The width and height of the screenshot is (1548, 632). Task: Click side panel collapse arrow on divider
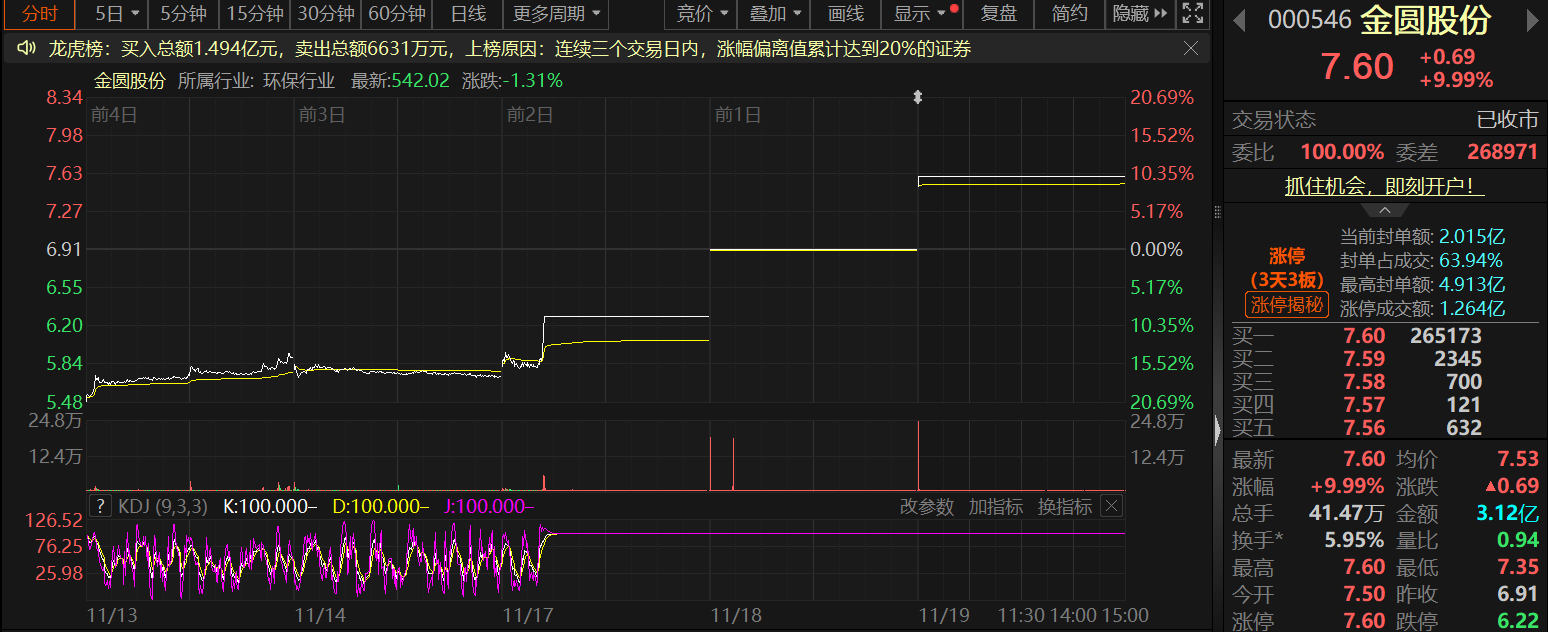(x=1217, y=430)
